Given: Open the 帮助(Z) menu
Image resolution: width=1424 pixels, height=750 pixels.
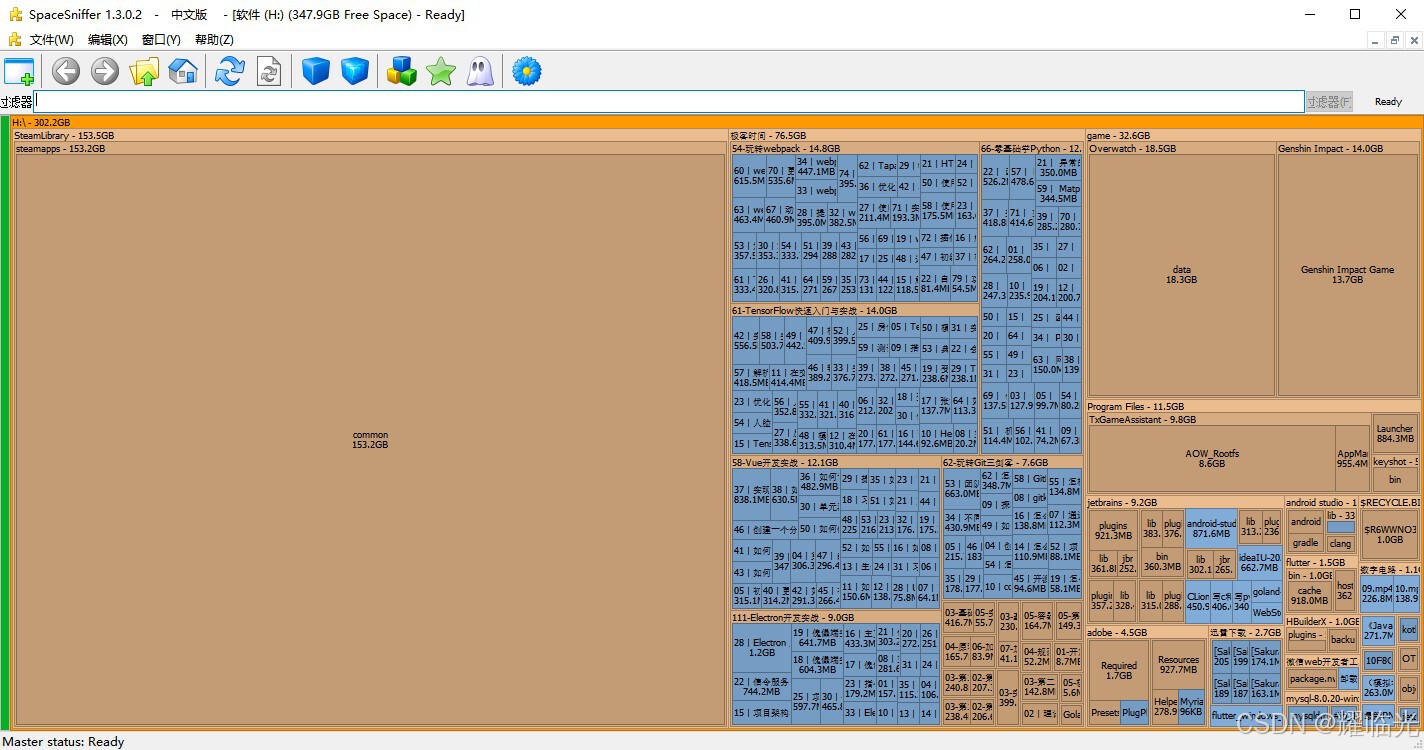Looking at the screenshot, I should click(x=214, y=40).
